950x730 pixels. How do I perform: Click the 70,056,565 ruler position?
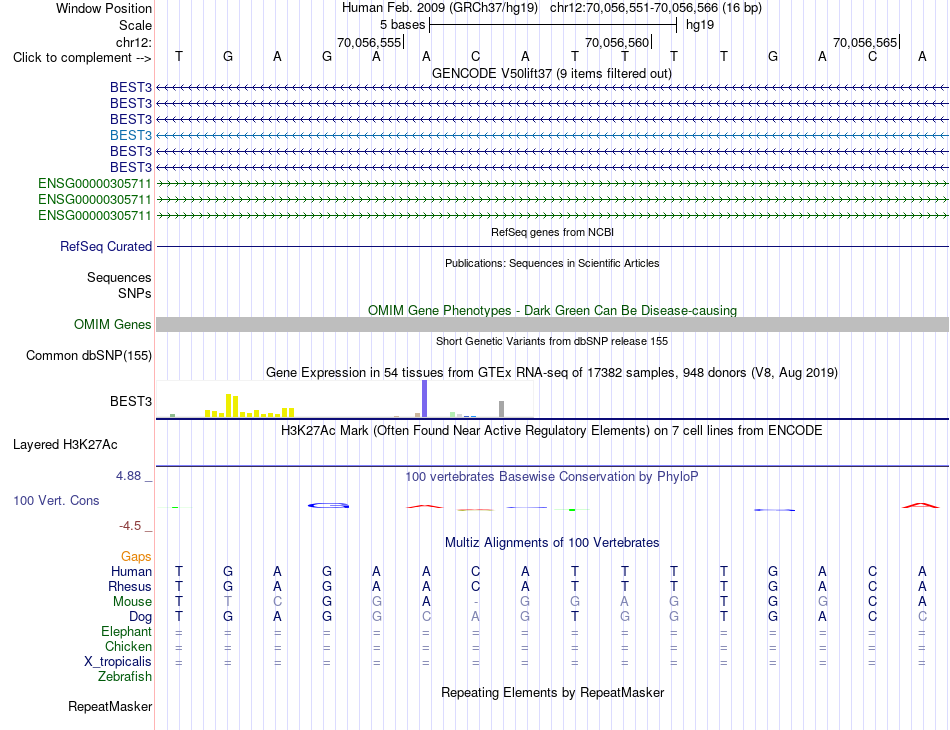coord(865,42)
